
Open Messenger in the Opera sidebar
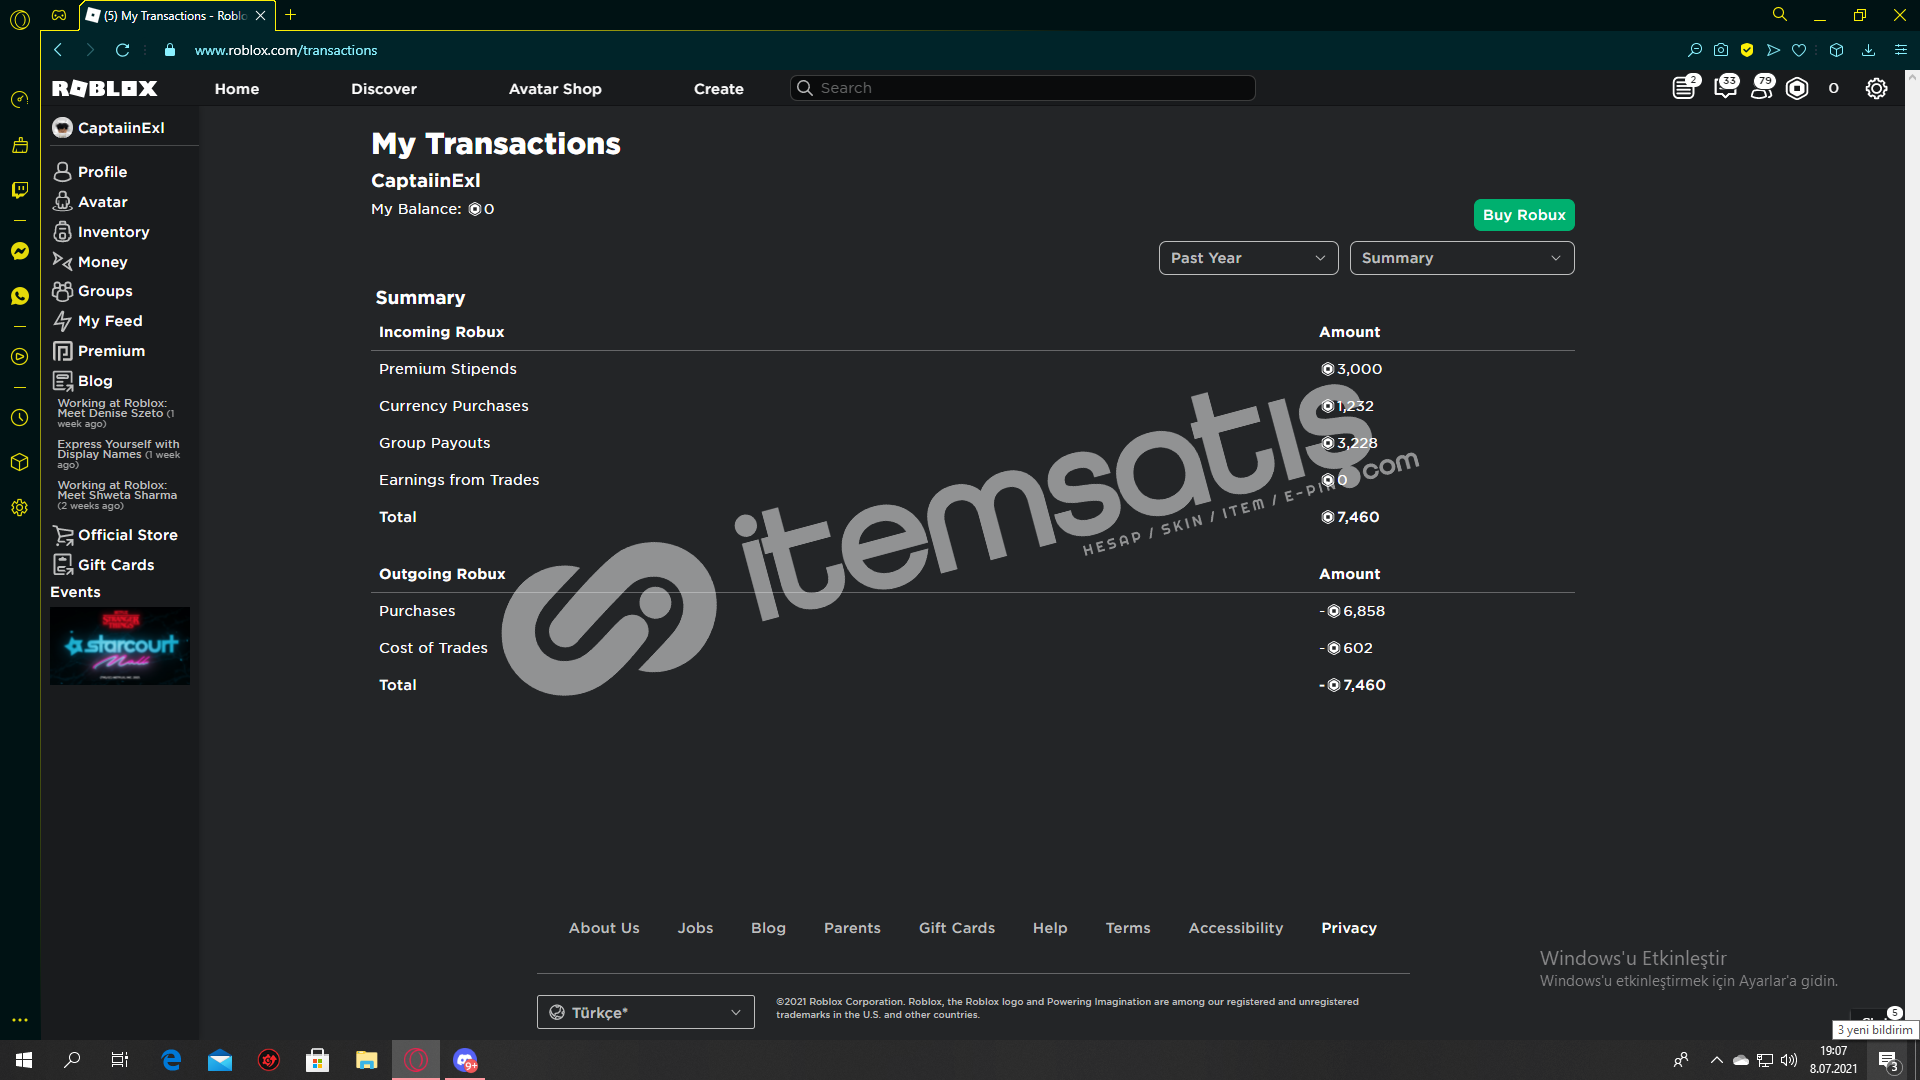click(20, 251)
